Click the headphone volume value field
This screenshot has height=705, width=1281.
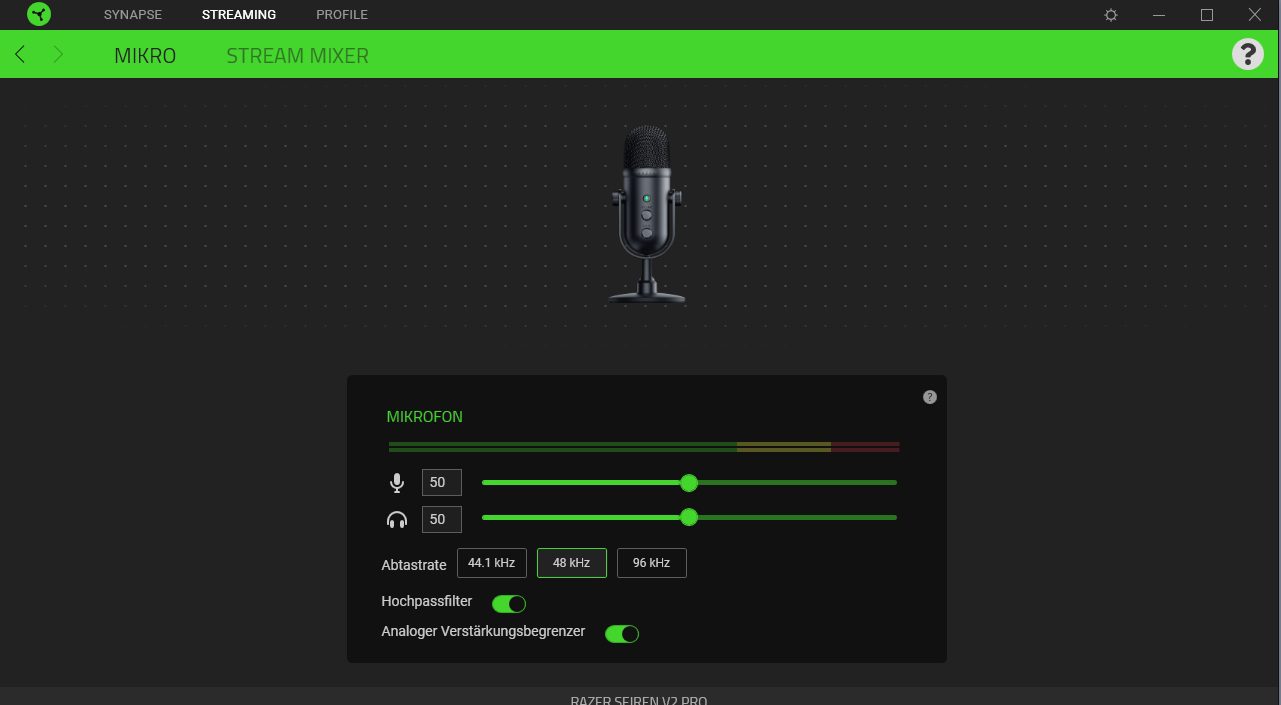point(441,520)
